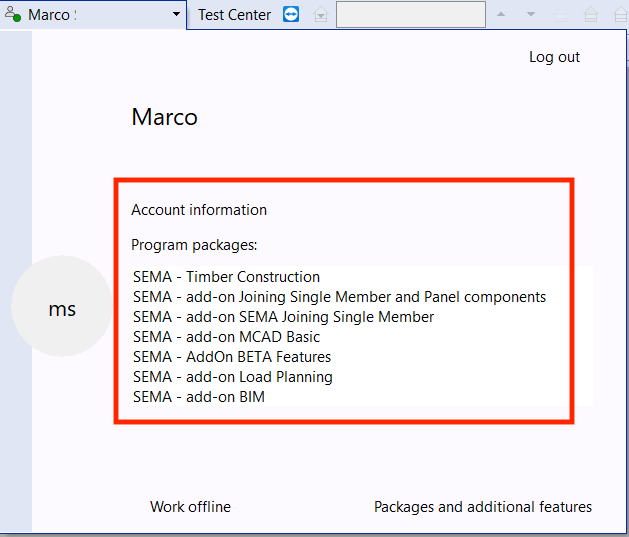This screenshot has width=629, height=537.
Task: Select SEMA - add-on MCAD Basic
Action: pos(227,337)
